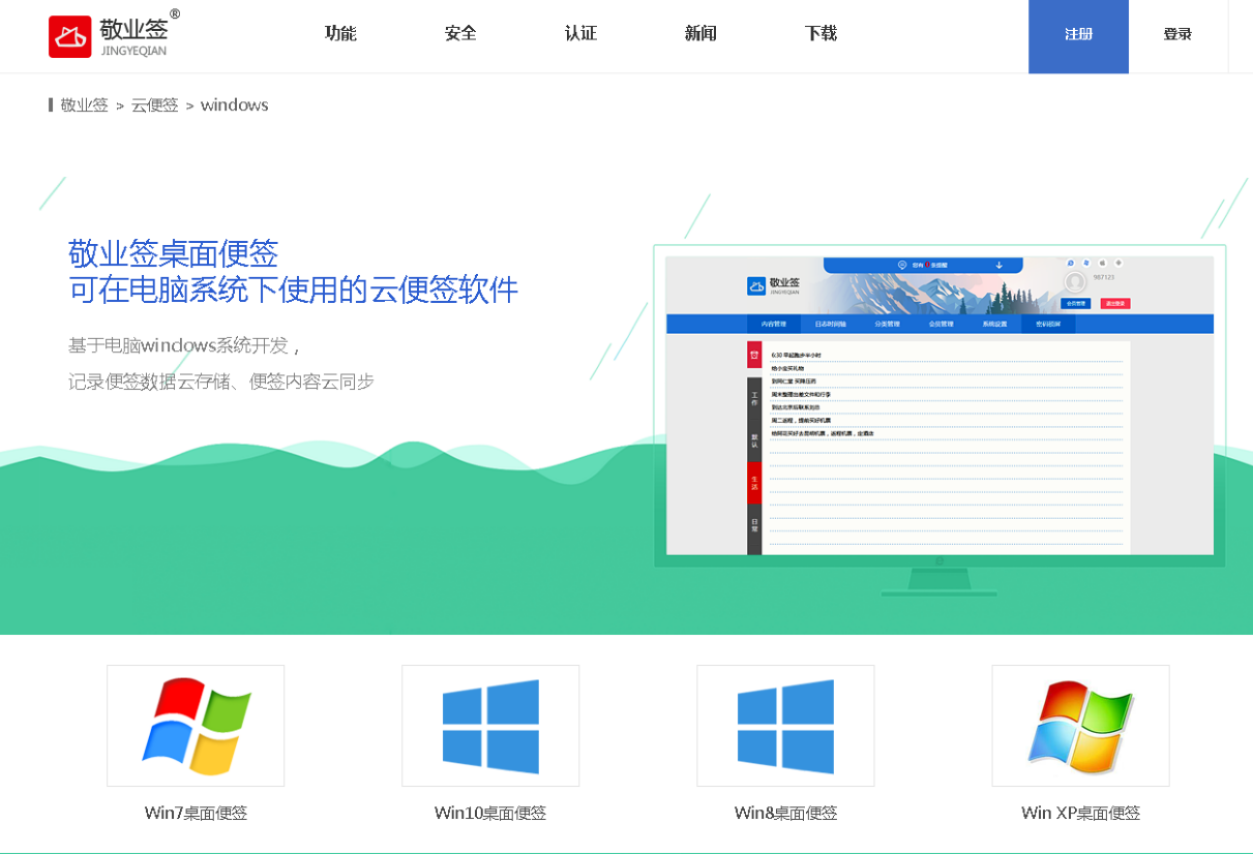Click the monitor app preview screenshot
Viewport: 1253px width, 854px height.
pyautogui.click(x=939, y=405)
